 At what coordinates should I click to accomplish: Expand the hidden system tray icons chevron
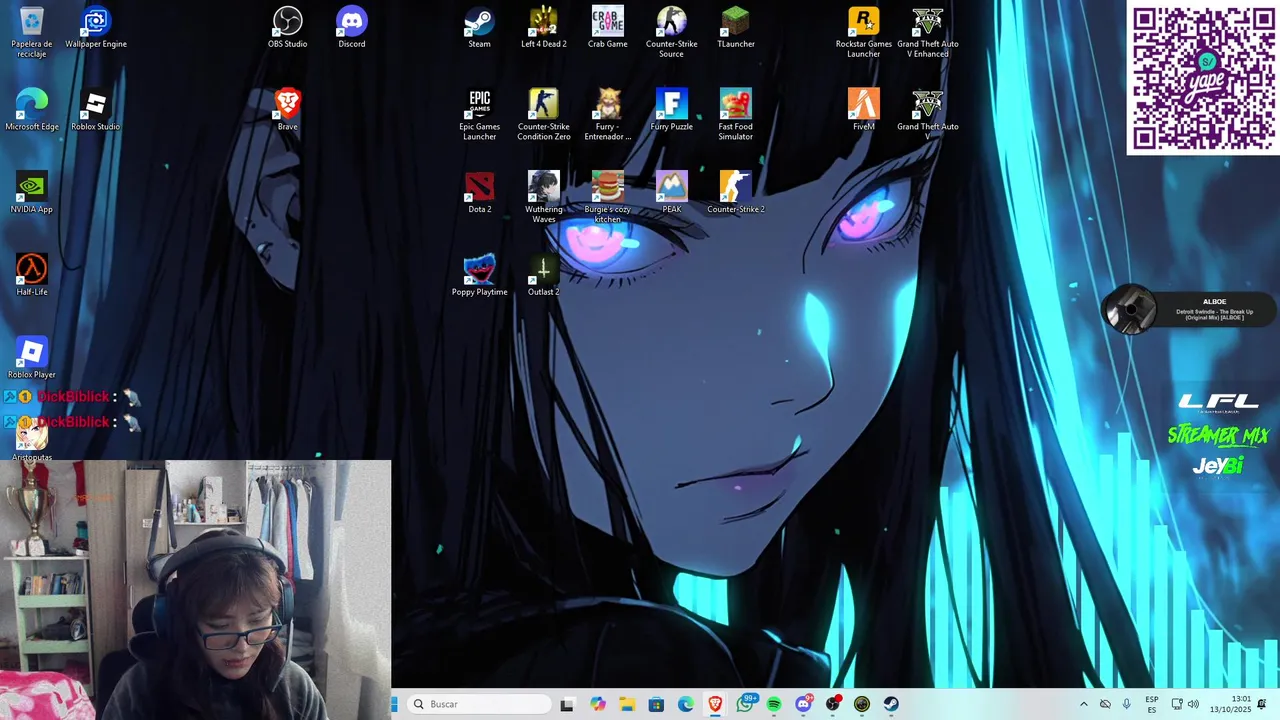click(x=1083, y=704)
